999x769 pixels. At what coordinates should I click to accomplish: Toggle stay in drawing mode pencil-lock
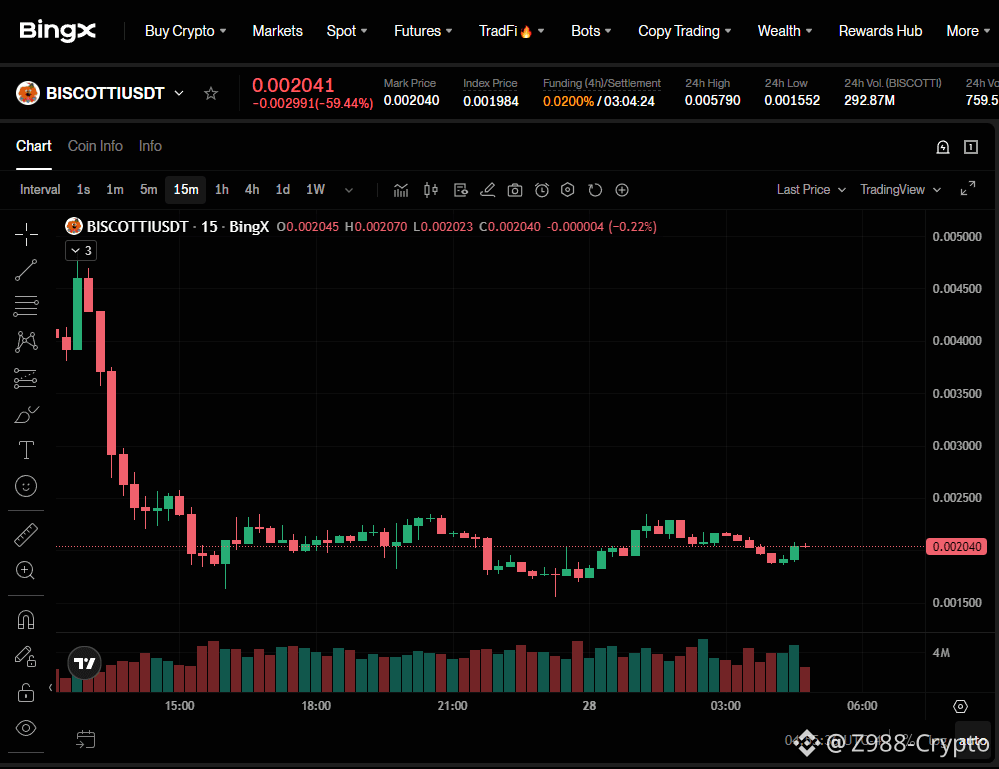click(25, 656)
